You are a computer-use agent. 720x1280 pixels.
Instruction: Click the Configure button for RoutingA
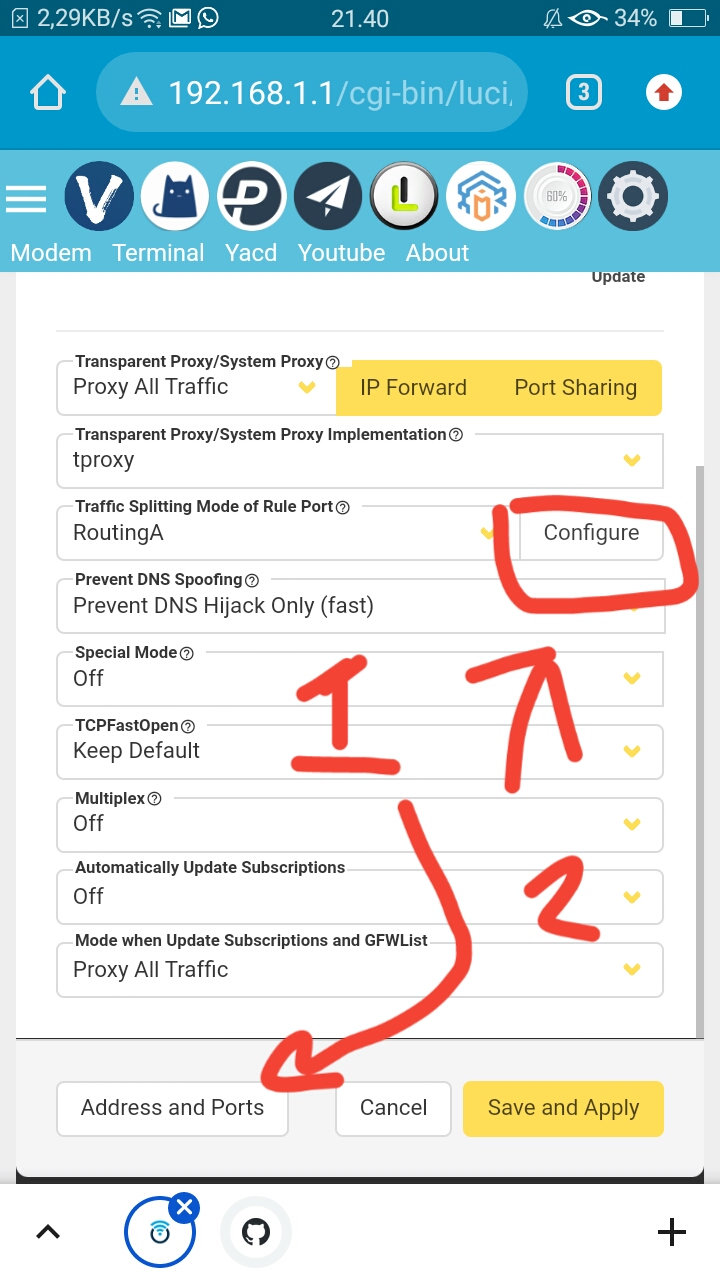point(591,533)
